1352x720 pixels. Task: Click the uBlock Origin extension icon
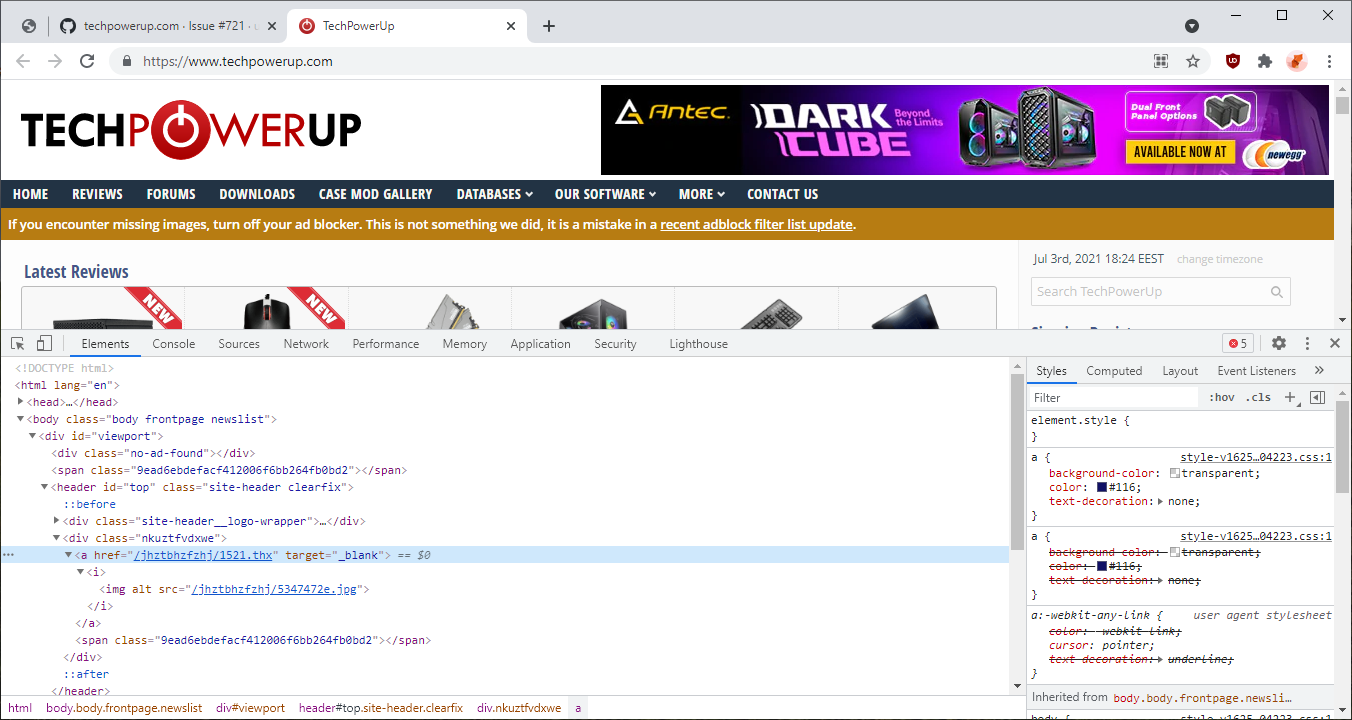(x=1232, y=61)
